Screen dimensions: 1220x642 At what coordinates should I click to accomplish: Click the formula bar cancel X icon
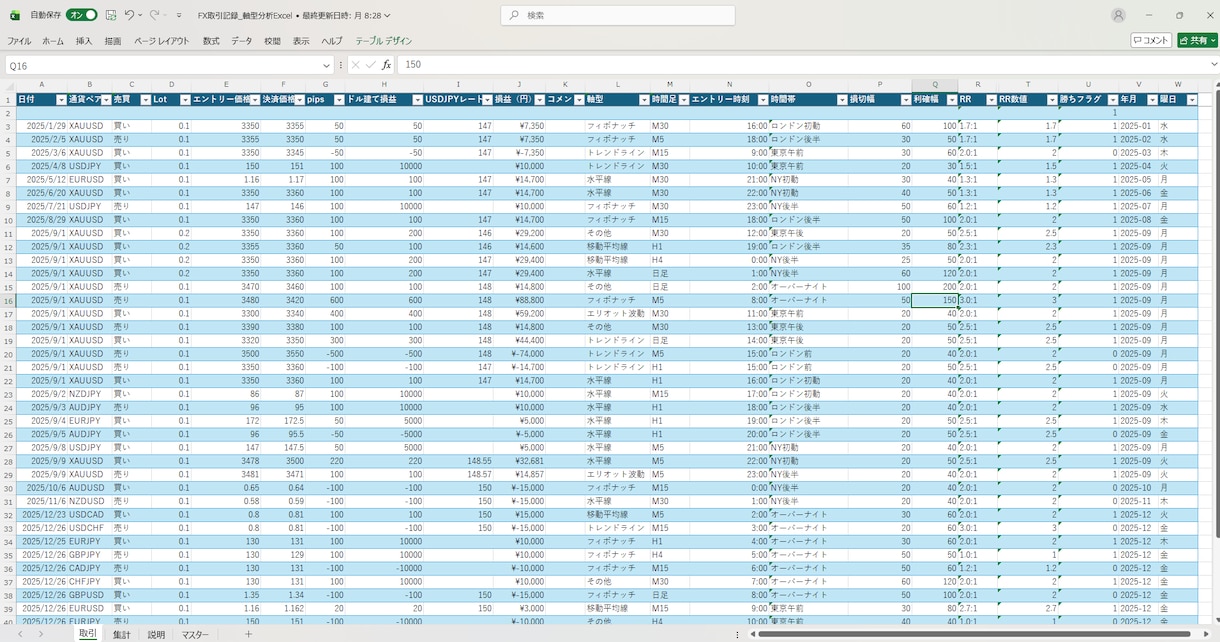355,65
